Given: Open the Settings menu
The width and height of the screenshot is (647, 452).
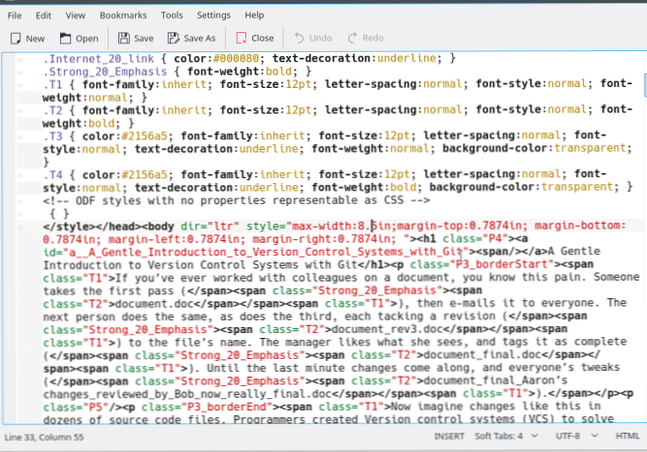Looking at the screenshot, I should point(213,15).
